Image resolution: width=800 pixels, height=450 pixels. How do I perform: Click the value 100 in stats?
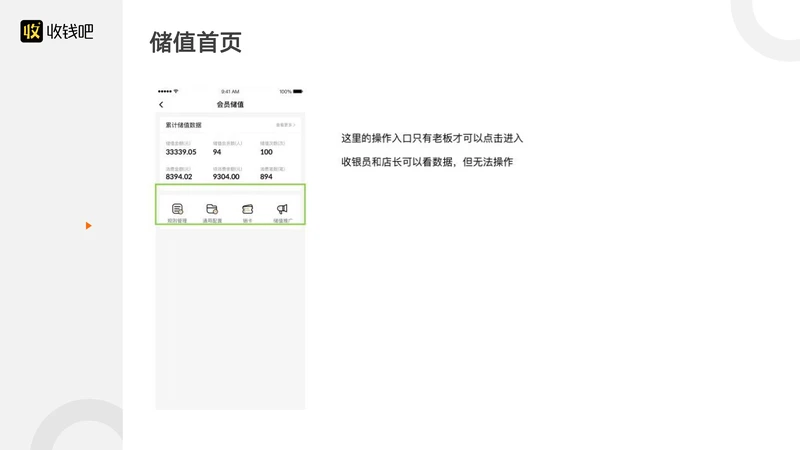click(266, 152)
